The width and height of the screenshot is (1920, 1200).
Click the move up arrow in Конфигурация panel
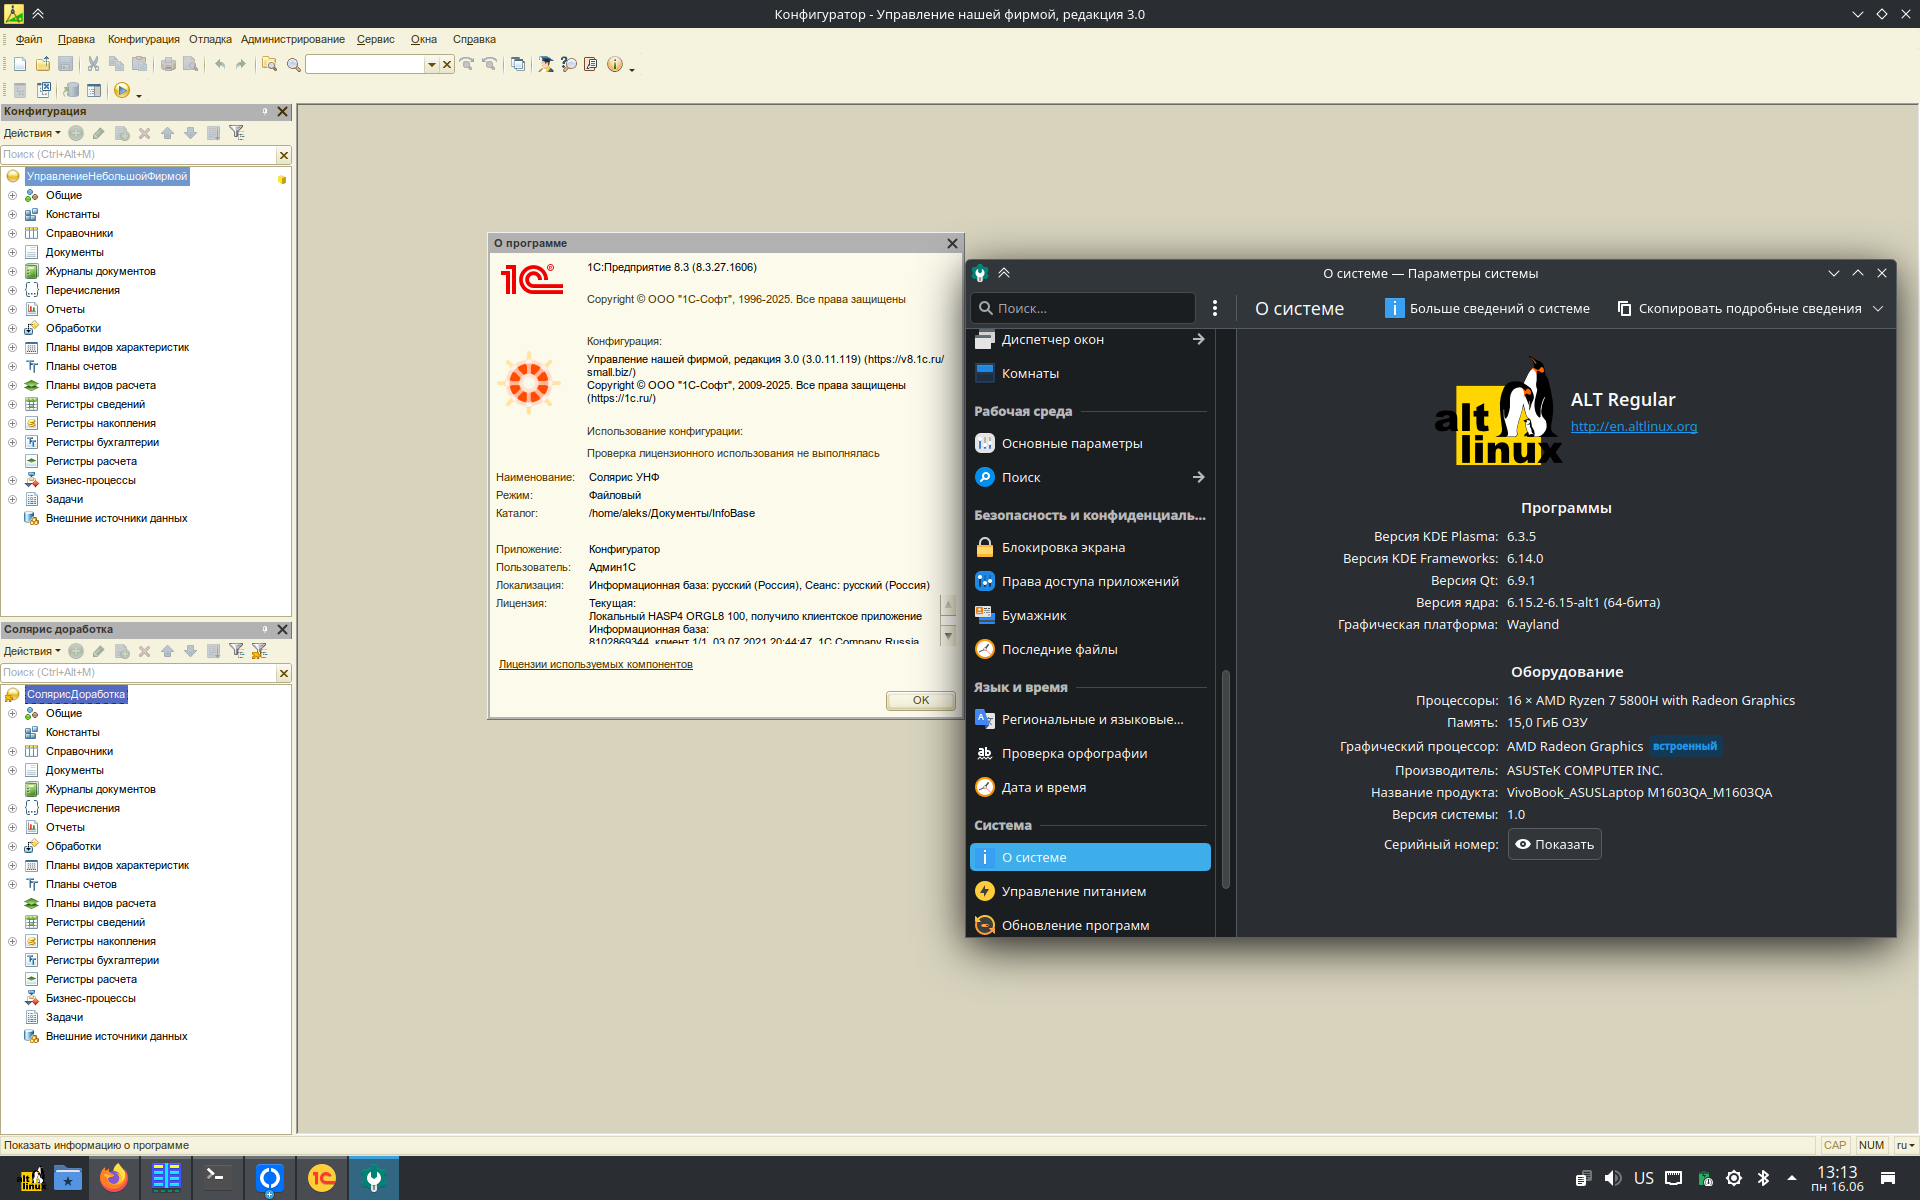[x=167, y=133]
